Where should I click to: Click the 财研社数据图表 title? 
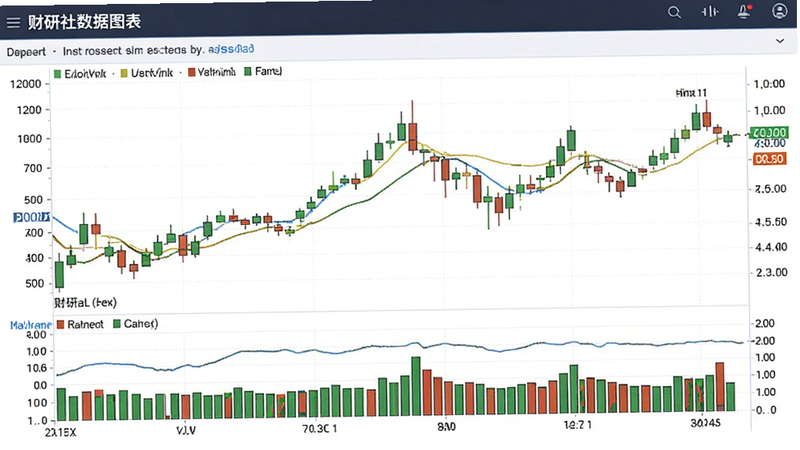[84, 22]
